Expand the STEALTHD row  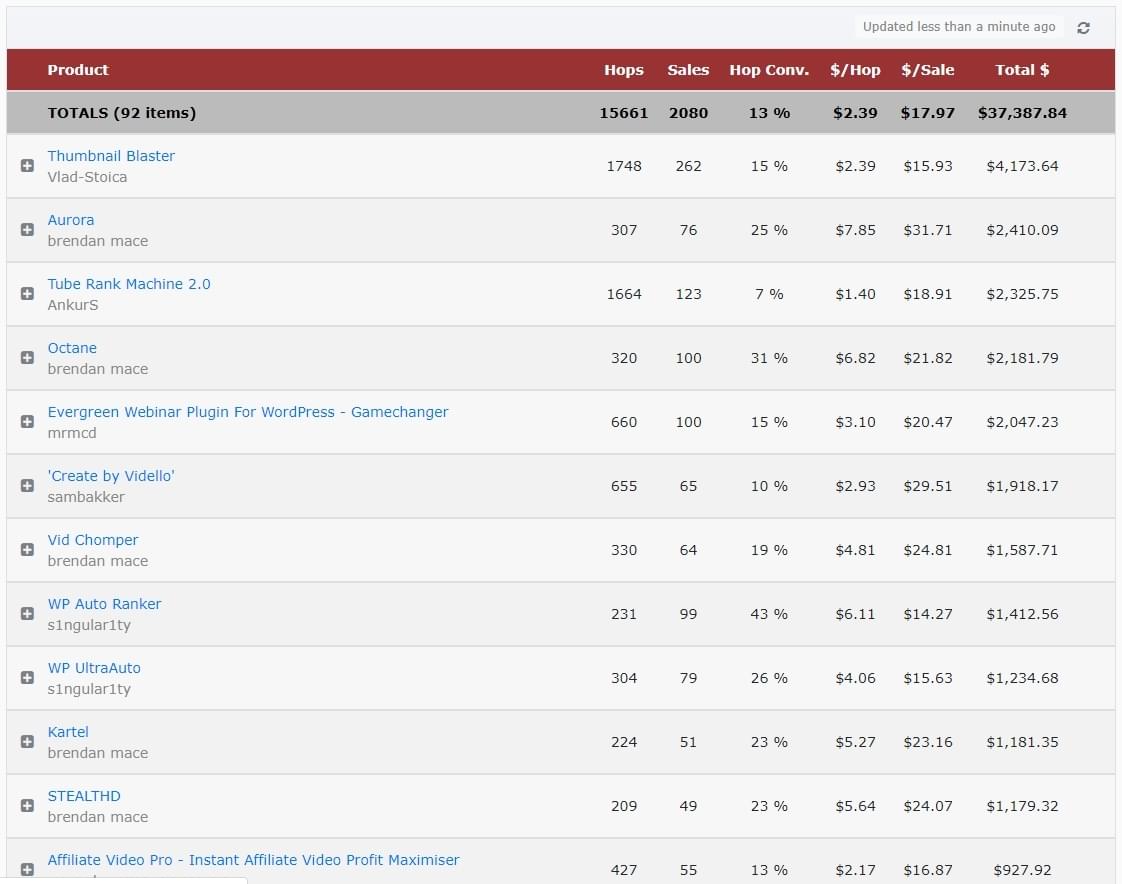[27, 806]
